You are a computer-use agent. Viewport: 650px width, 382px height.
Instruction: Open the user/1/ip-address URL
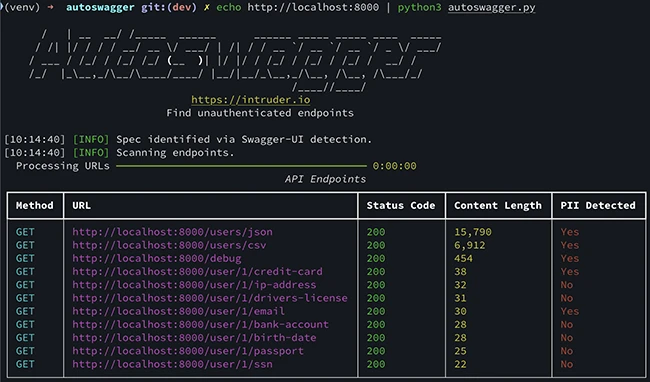coord(194,285)
